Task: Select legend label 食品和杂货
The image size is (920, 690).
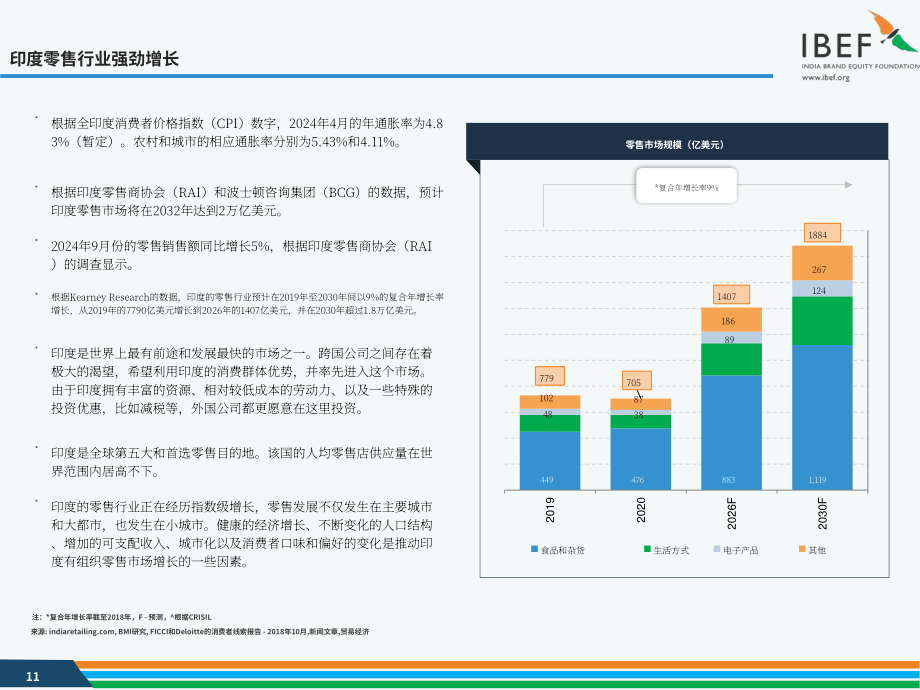Action: pyautogui.click(x=563, y=550)
